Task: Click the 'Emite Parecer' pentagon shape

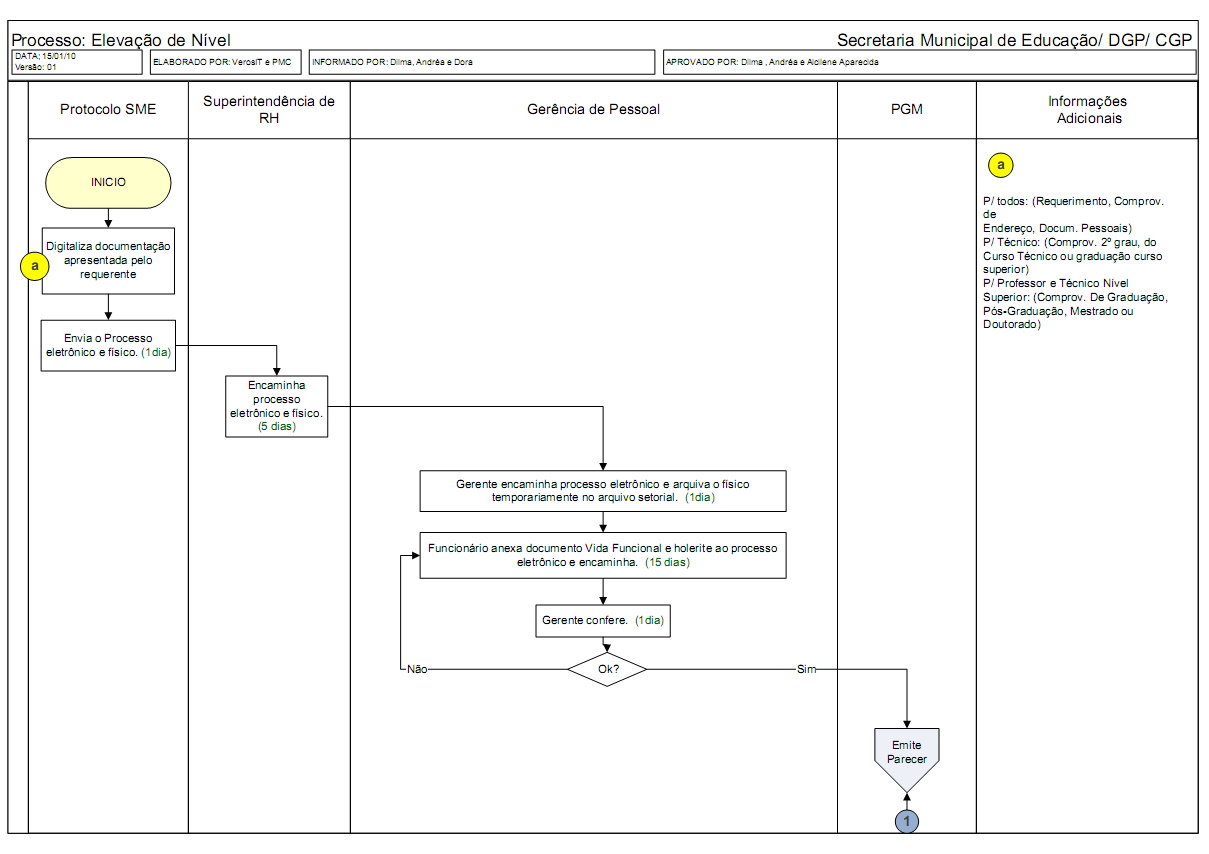Action: click(x=907, y=754)
